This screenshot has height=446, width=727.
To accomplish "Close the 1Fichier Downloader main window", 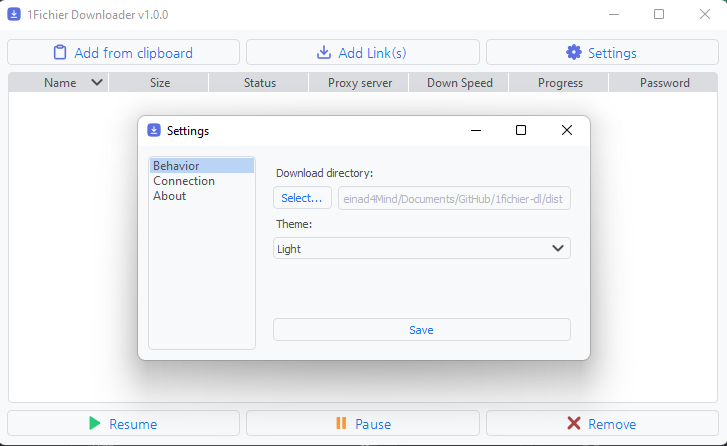I will pos(705,14).
